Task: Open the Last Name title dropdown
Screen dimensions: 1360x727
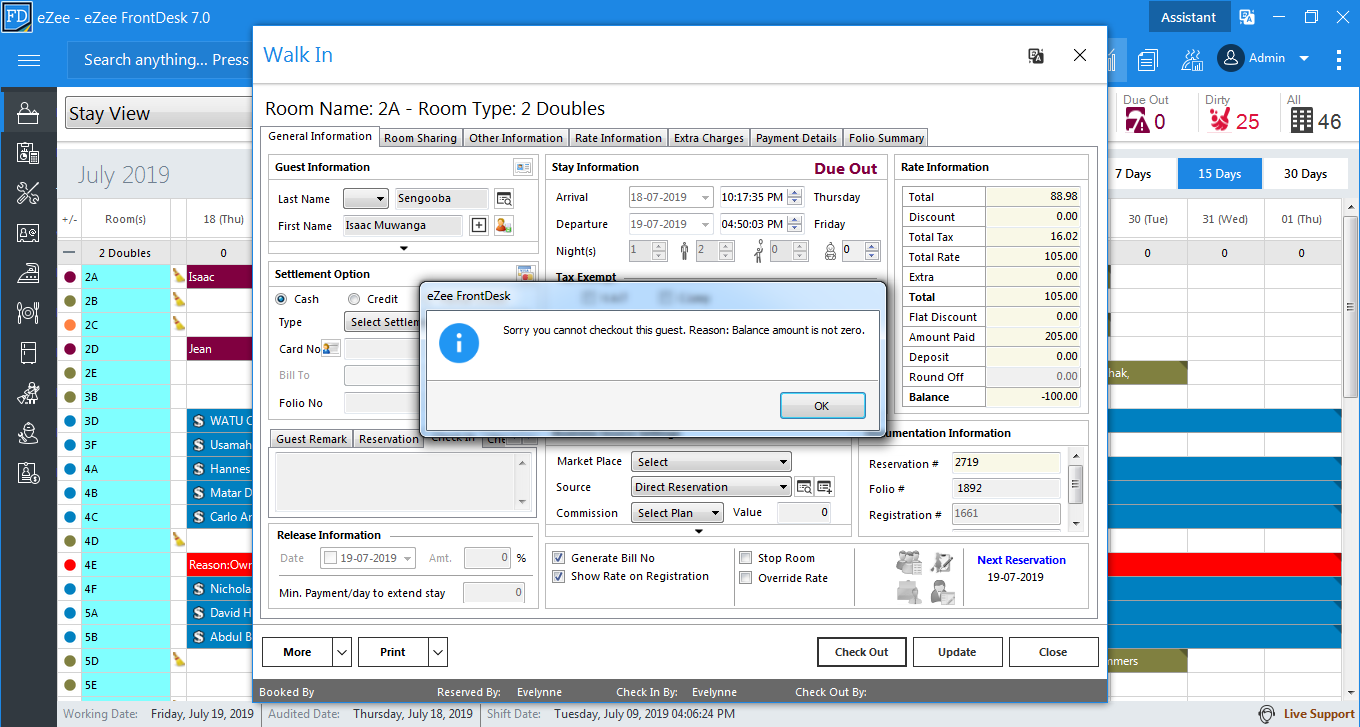Action: tap(365, 198)
